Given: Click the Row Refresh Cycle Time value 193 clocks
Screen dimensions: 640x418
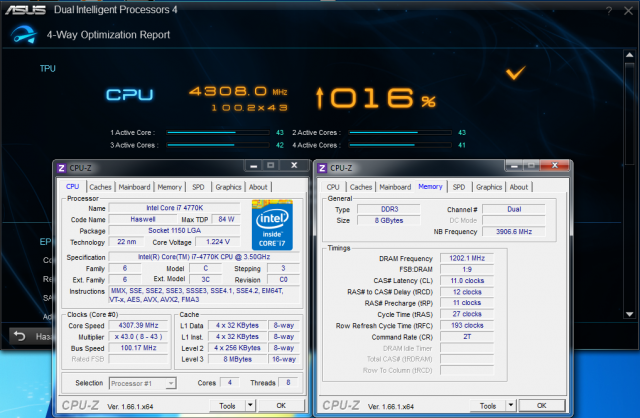Looking at the screenshot, I should [467, 326].
